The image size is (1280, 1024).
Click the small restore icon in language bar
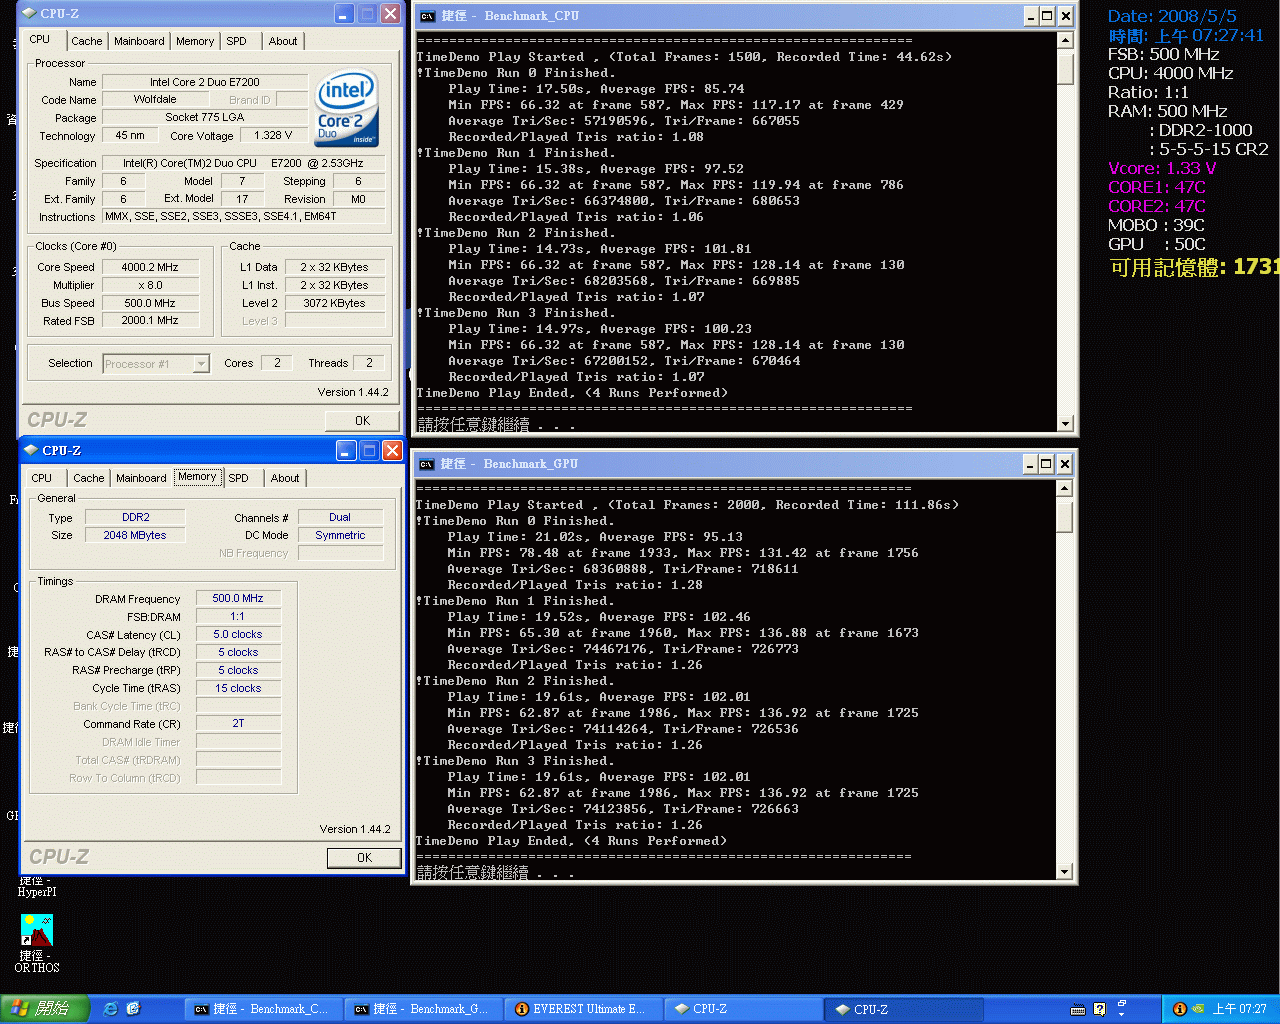[x=1121, y=1003]
